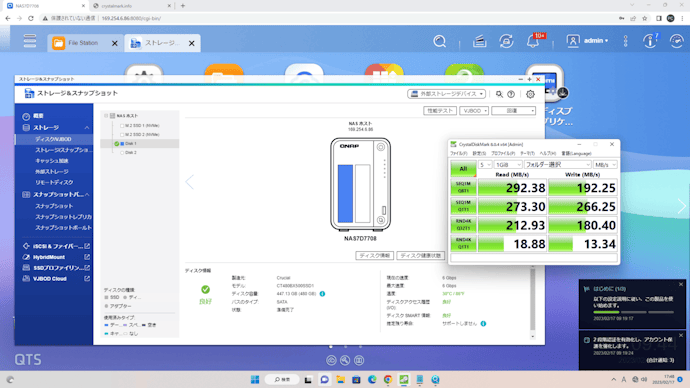
Task: Collapse the ストレージ sidebar section
Action: coord(87,128)
